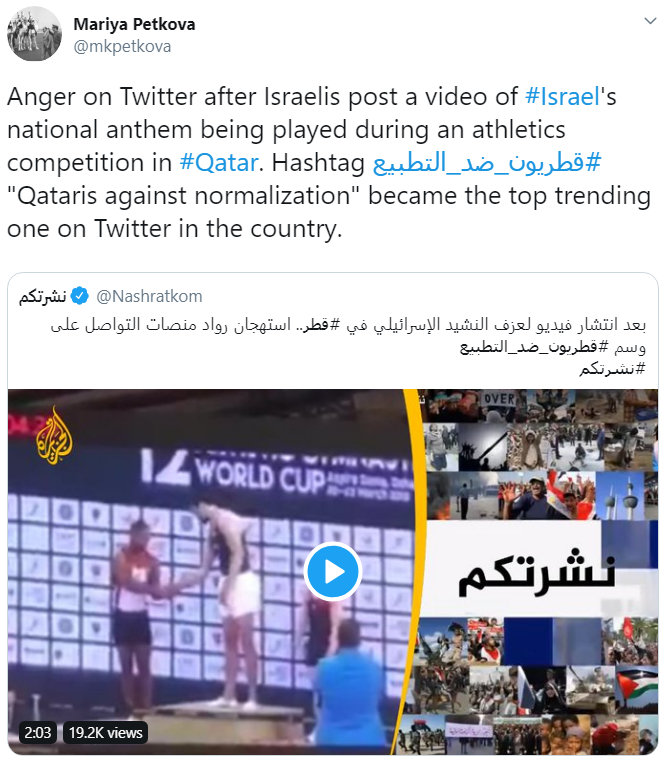Click the 19.2K views label
Viewport: 665px width, 762px height.
click(x=105, y=732)
